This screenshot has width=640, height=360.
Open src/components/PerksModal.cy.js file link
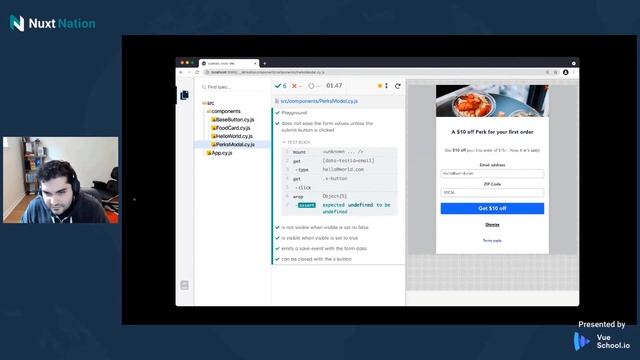(319, 101)
